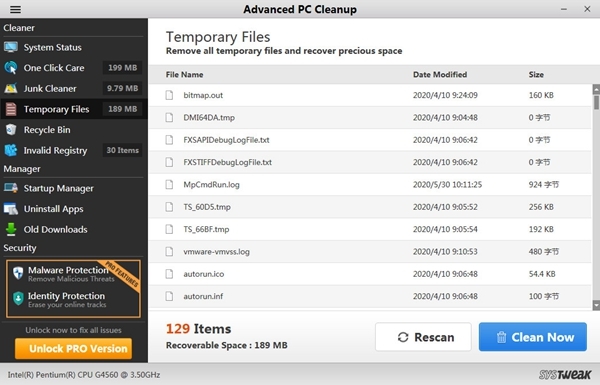
Task: Click the file icon beside FXSTIFFDebugLogFile.txt
Action: click(169, 162)
